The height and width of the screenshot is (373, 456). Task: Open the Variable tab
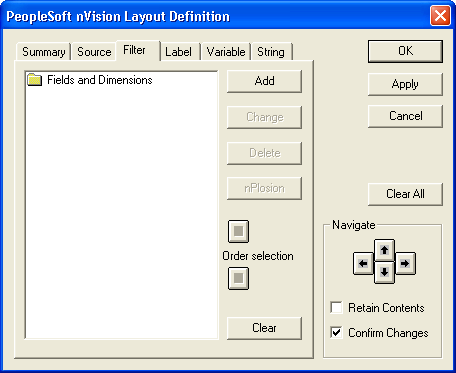click(226, 52)
